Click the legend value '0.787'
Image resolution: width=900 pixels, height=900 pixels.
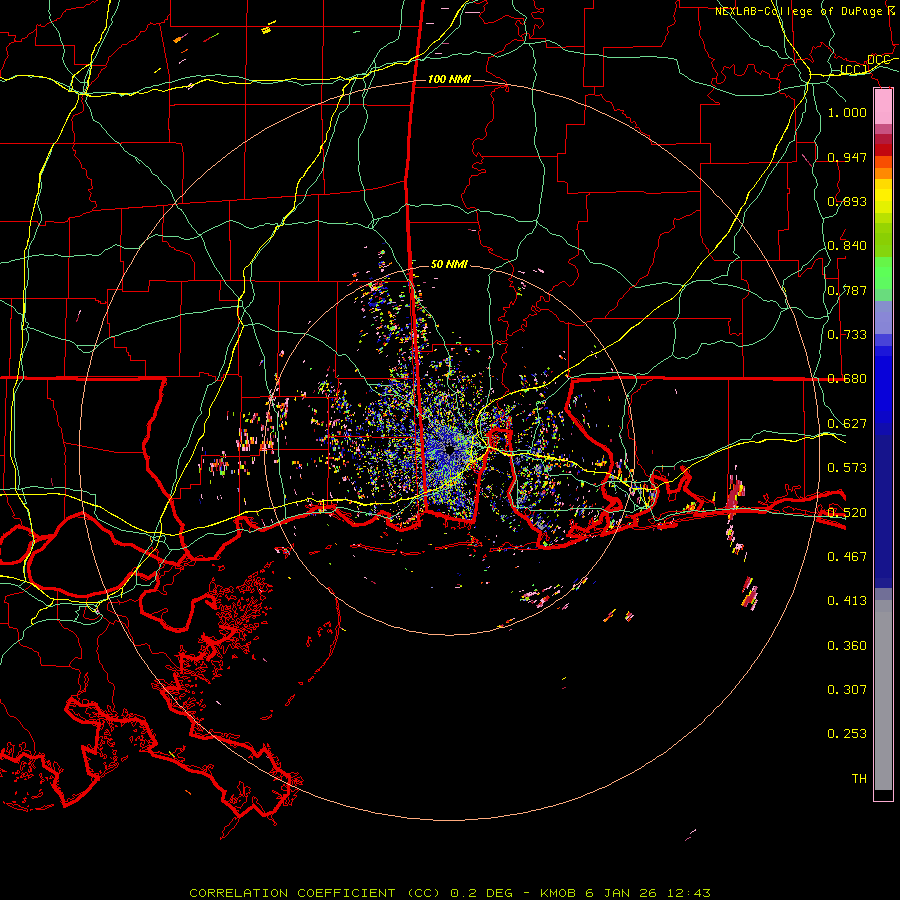(847, 290)
